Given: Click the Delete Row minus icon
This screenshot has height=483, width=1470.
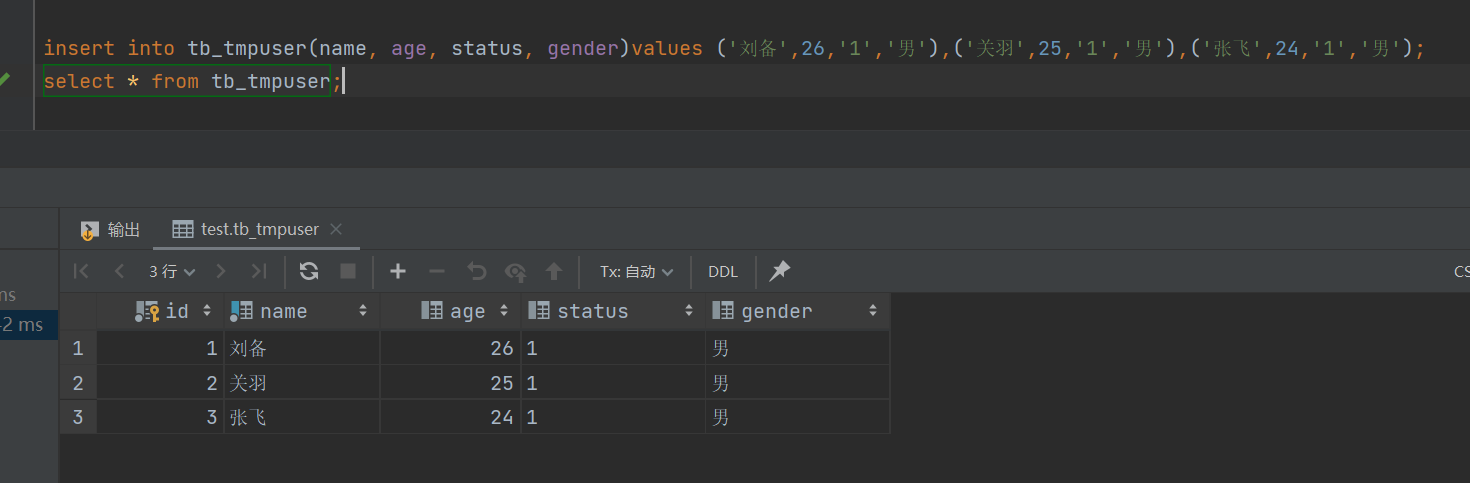Looking at the screenshot, I should 437,271.
